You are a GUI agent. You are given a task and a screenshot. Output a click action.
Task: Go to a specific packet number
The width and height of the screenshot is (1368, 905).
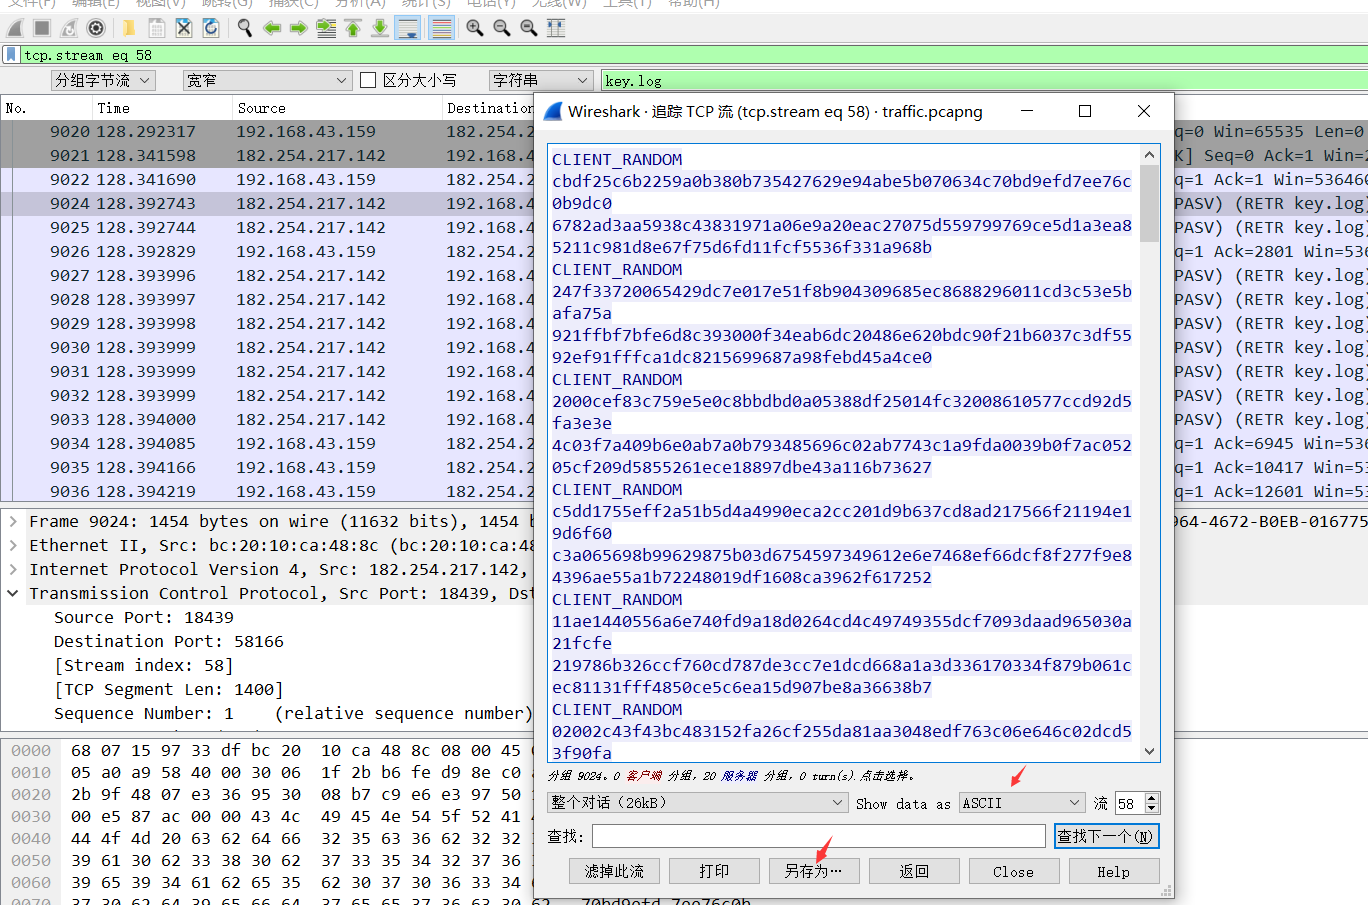[326, 28]
